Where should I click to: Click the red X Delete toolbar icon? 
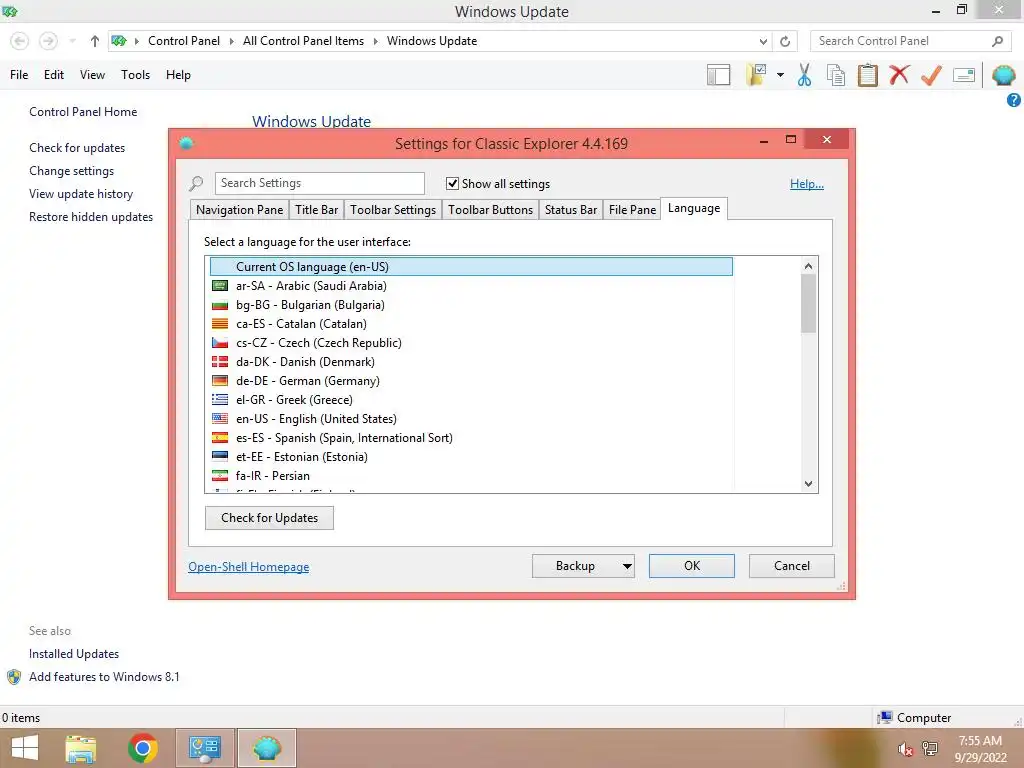[x=899, y=74]
